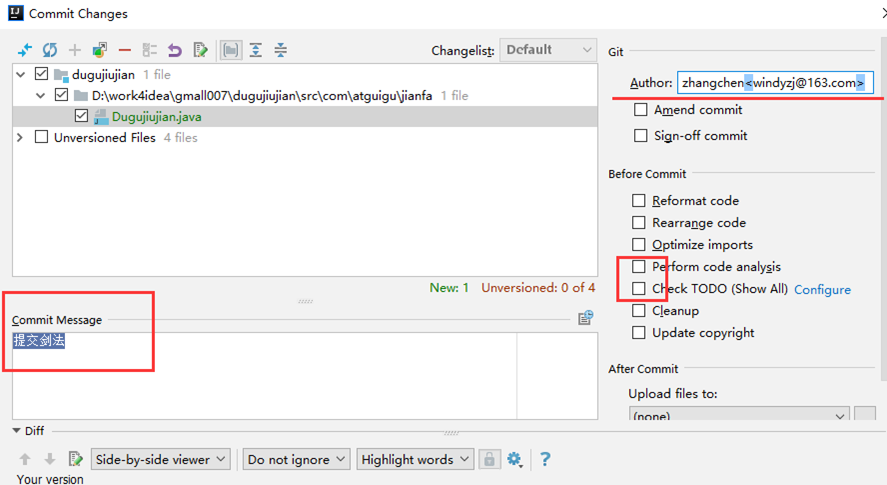Click the Configure TODO link
The image size is (887, 485).
click(x=822, y=289)
